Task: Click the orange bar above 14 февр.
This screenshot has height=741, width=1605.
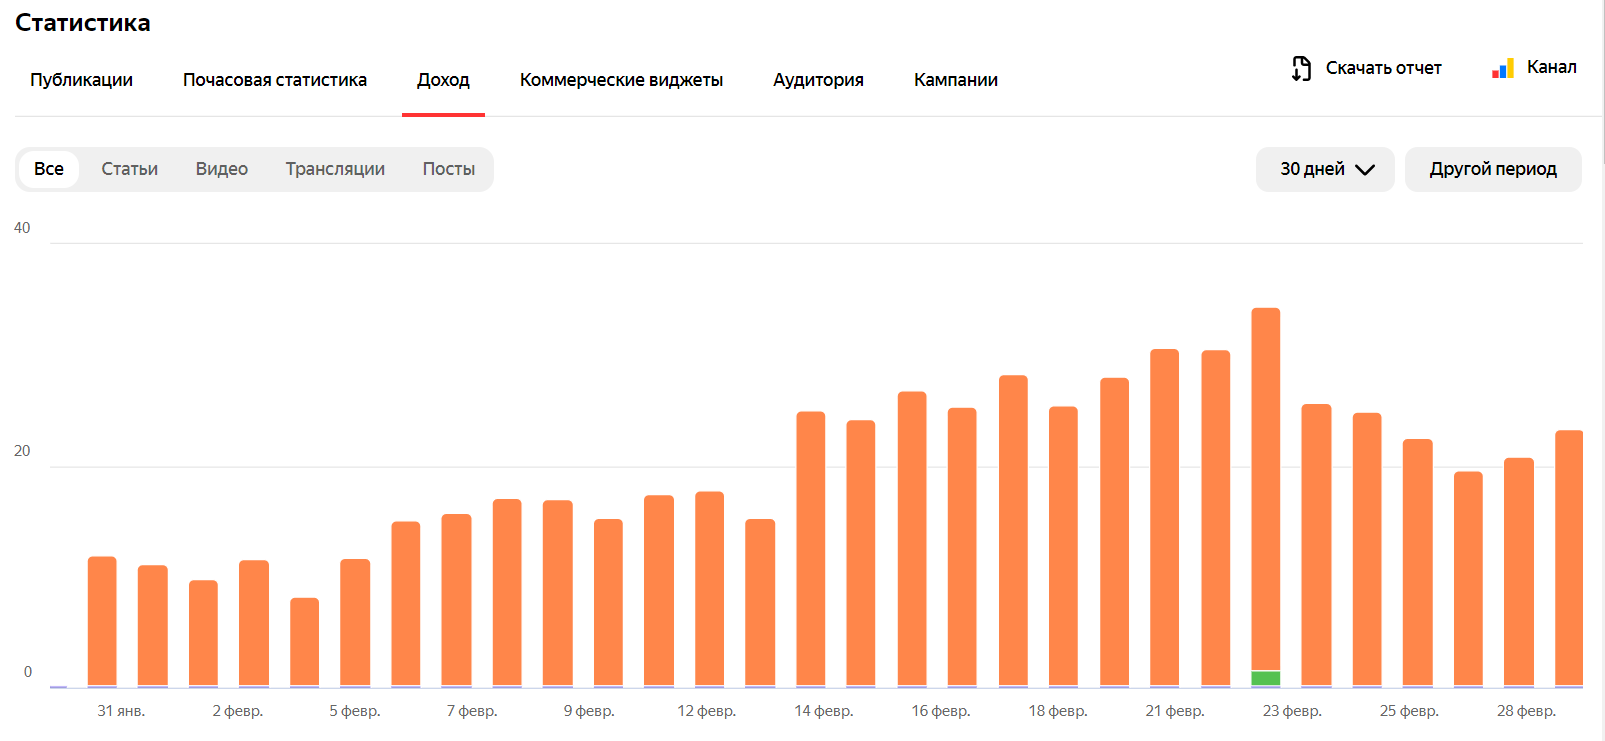Action: tap(811, 549)
